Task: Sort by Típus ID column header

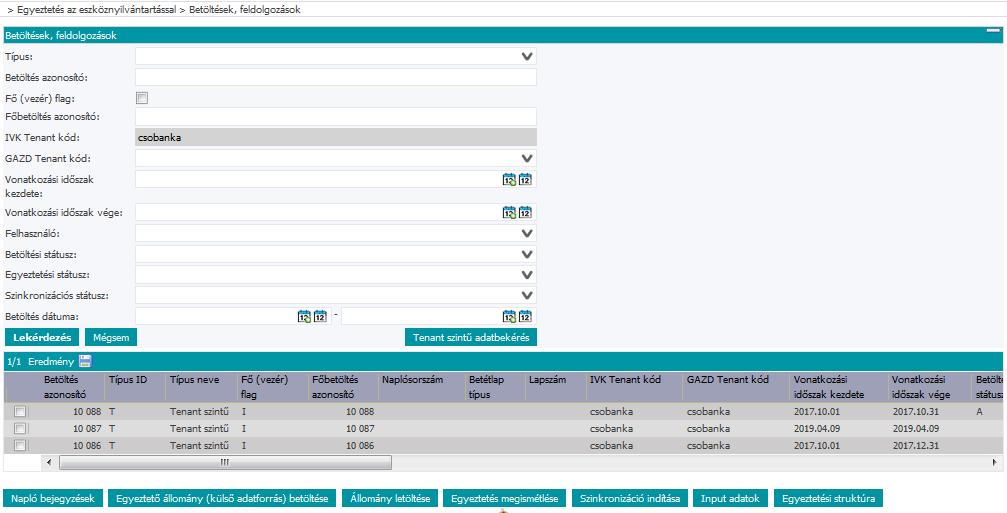Action: pyautogui.click(x=128, y=379)
